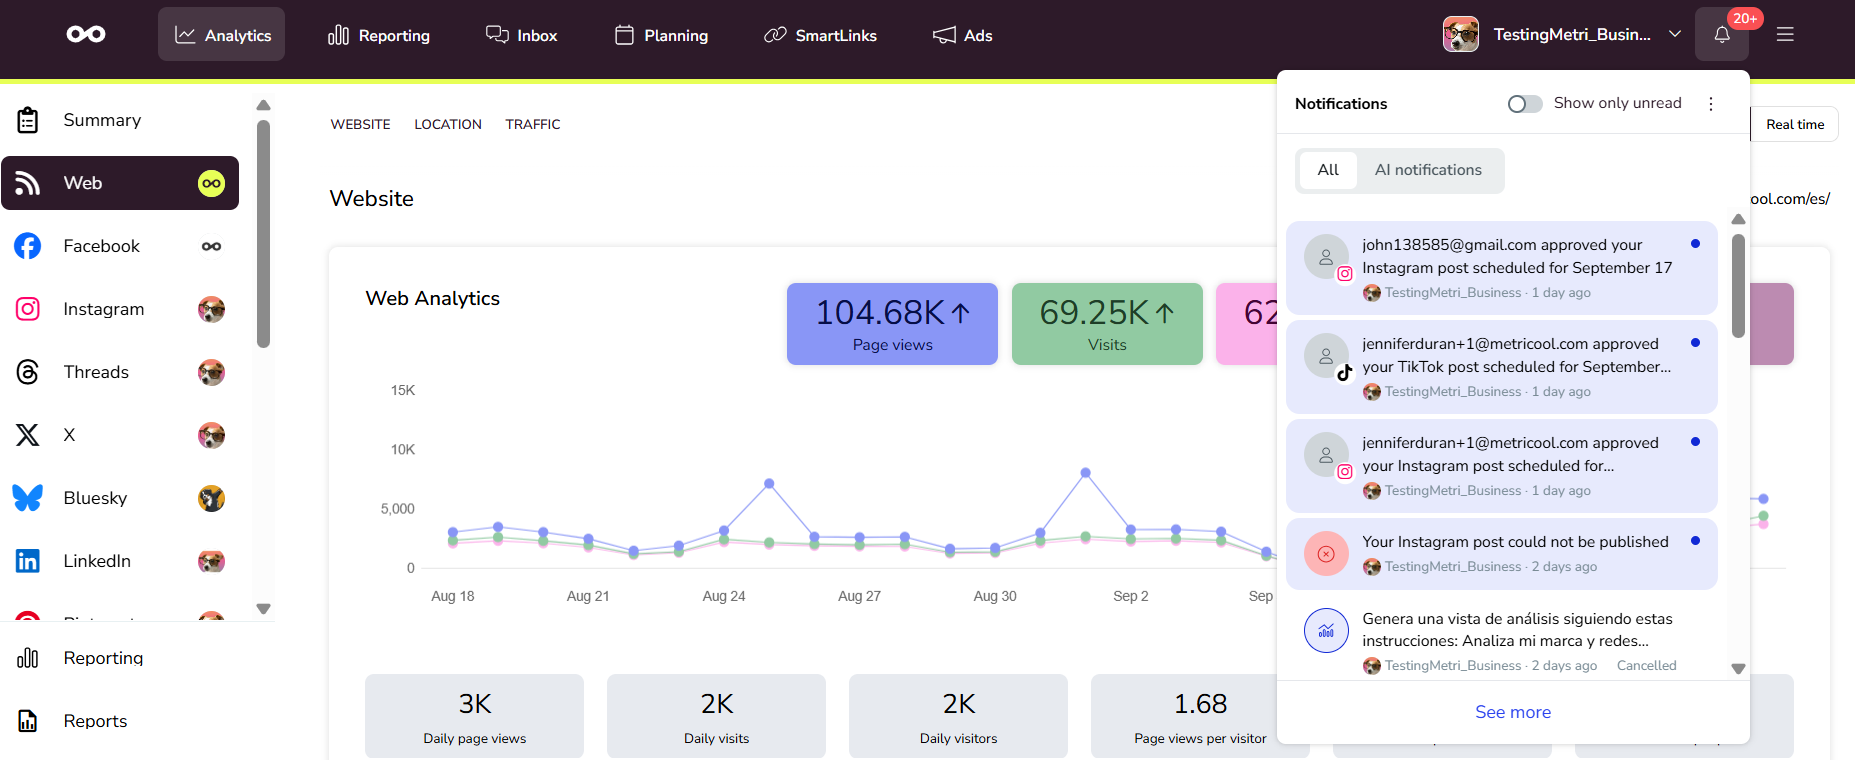Viewport: 1855px width, 760px height.
Task: Click the account avatar beside Threads
Action: pos(211,372)
